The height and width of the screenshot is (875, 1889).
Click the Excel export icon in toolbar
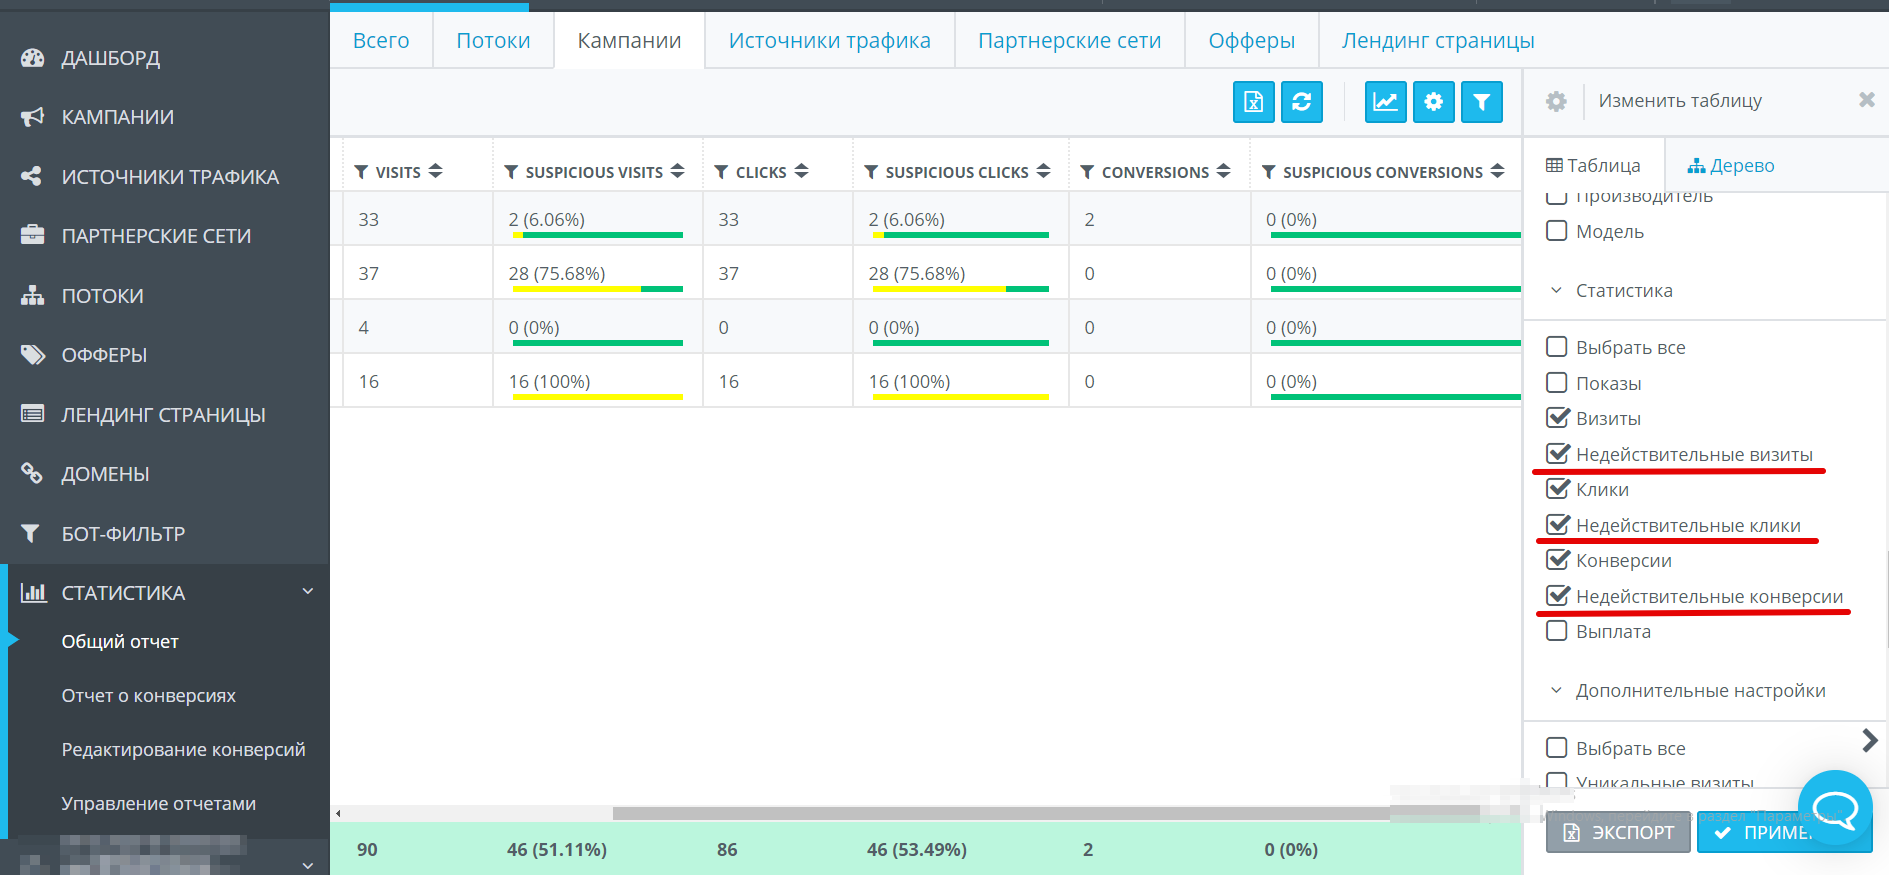click(1253, 102)
